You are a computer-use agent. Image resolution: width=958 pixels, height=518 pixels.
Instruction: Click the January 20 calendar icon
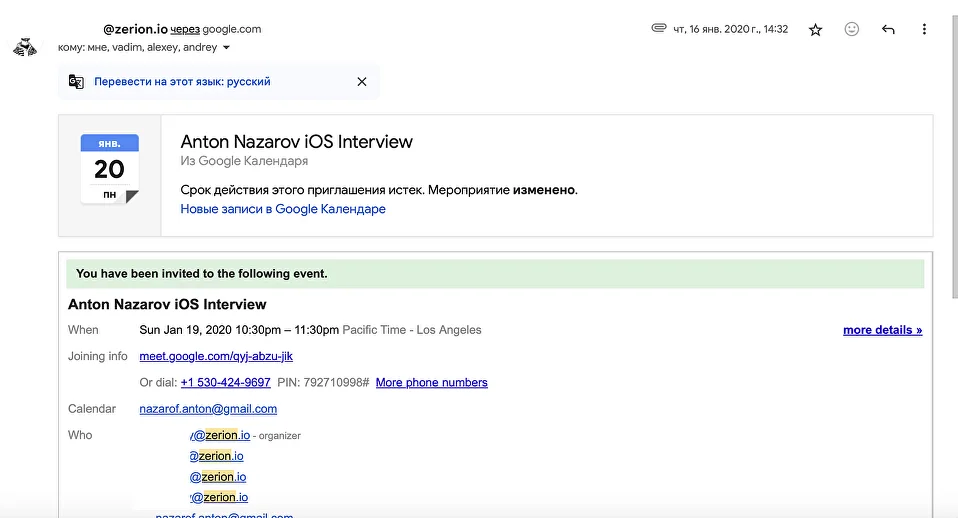coord(109,169)
